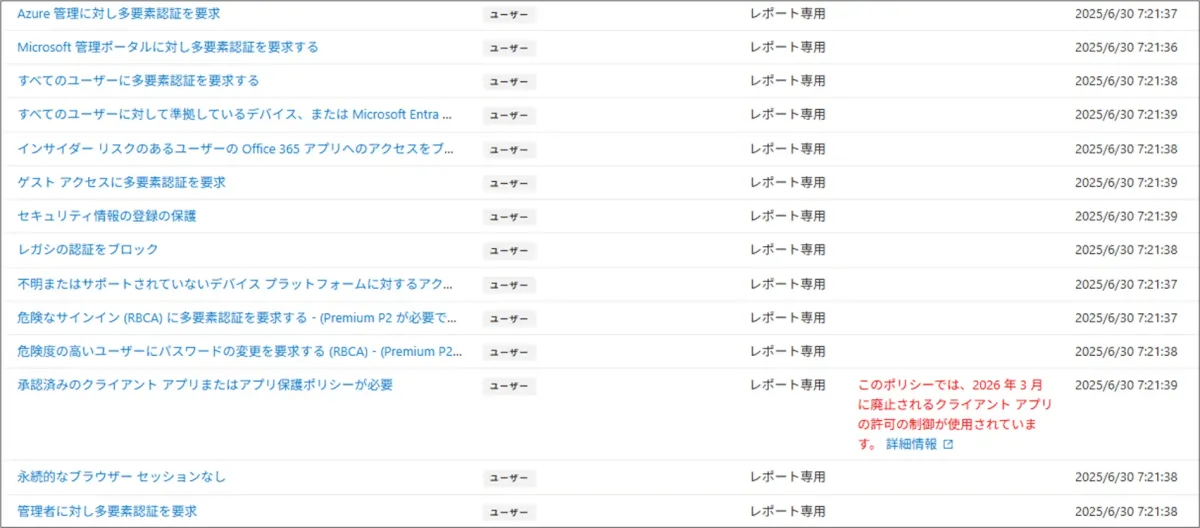Click the 'ユーザー' tag on the 'レガシの認証をブロック' row
The height and width of the screenshot is (528, 1200).
click(509, 250)
